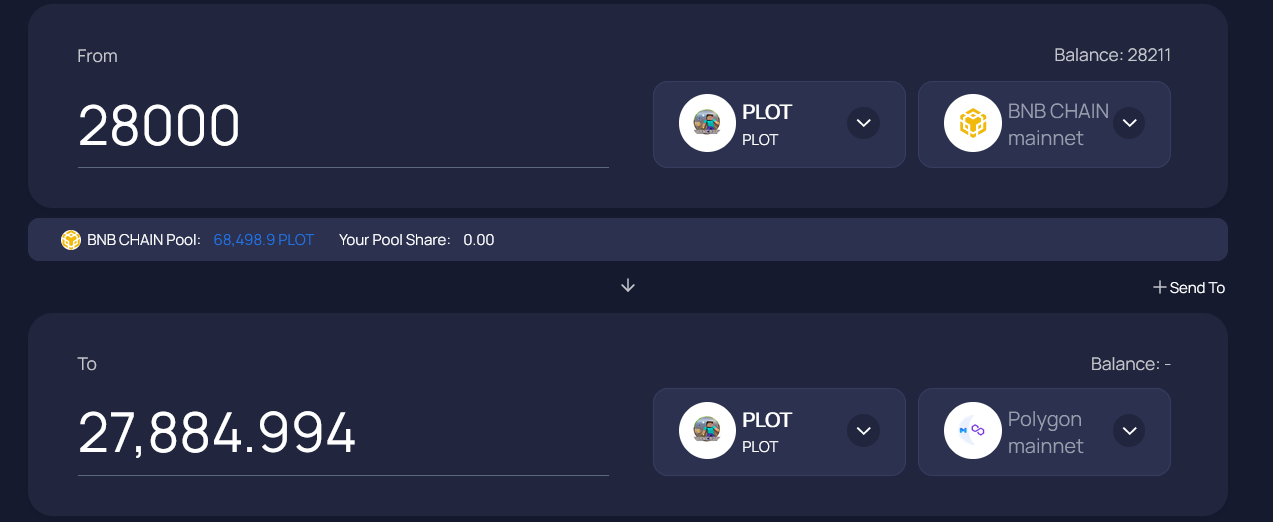Image resolution: width=1273 pixels, height=522 pixels.
Task: Open the BNB CHAIN mainnet network chevron
Action: pos(1129,123)
